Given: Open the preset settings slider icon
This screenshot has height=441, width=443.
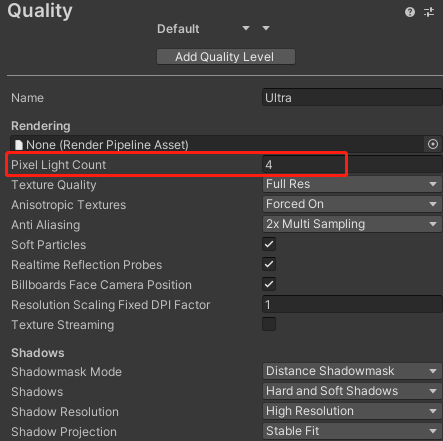Looking at the screenshot, I should click(429, 12).
